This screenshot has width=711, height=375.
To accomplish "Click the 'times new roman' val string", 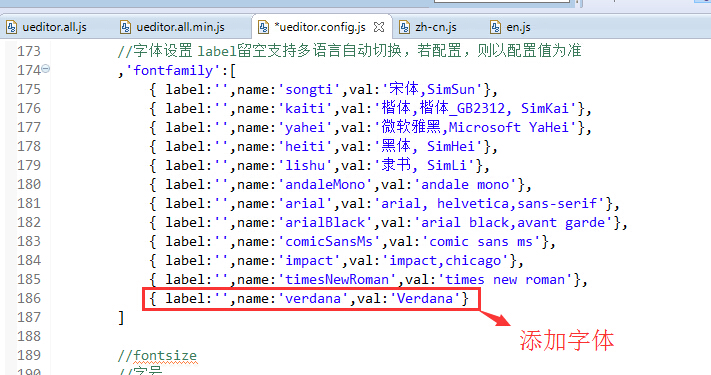I will point(505,280).
